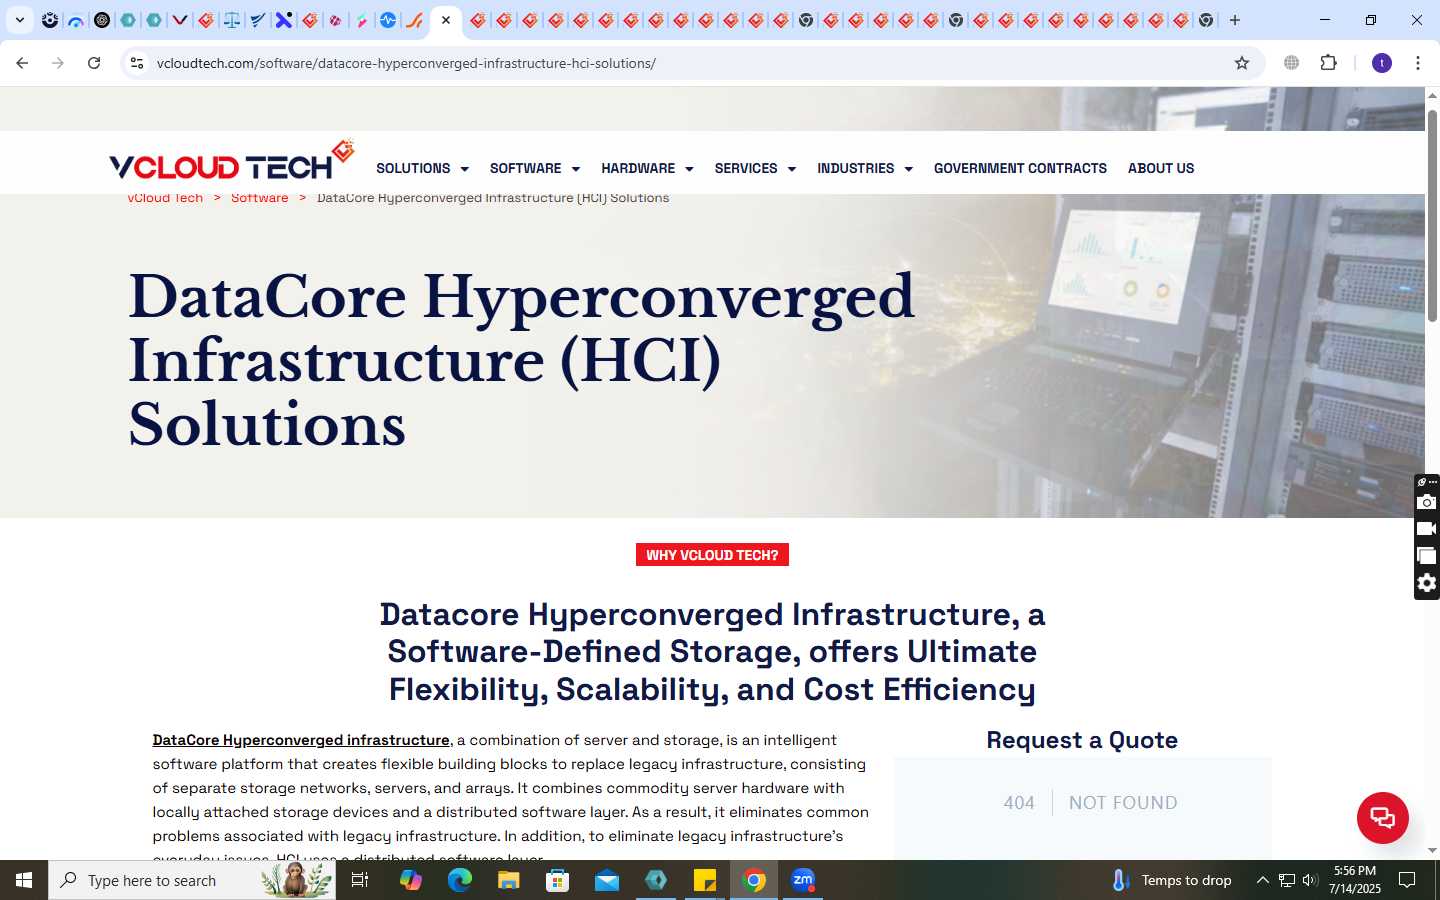Click the address bar URL field

[x=690, y=63]
